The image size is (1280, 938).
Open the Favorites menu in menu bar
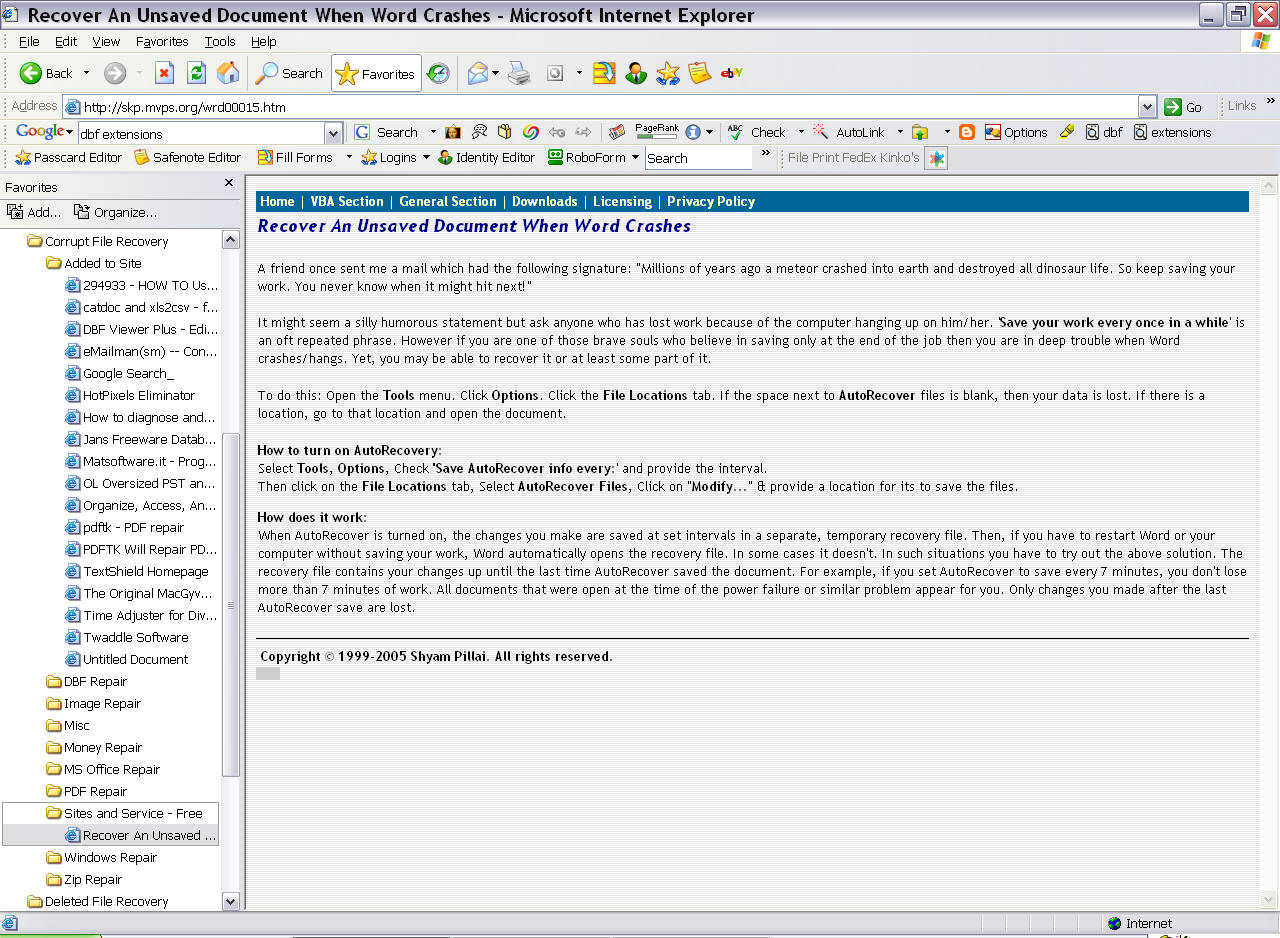pos(162,42)
